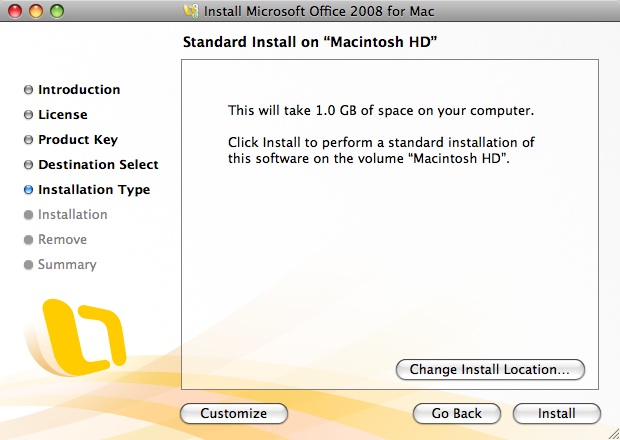This screenshot has height=440, width=620.
Task: Click the bullet beside License
Action: [28, 115]
